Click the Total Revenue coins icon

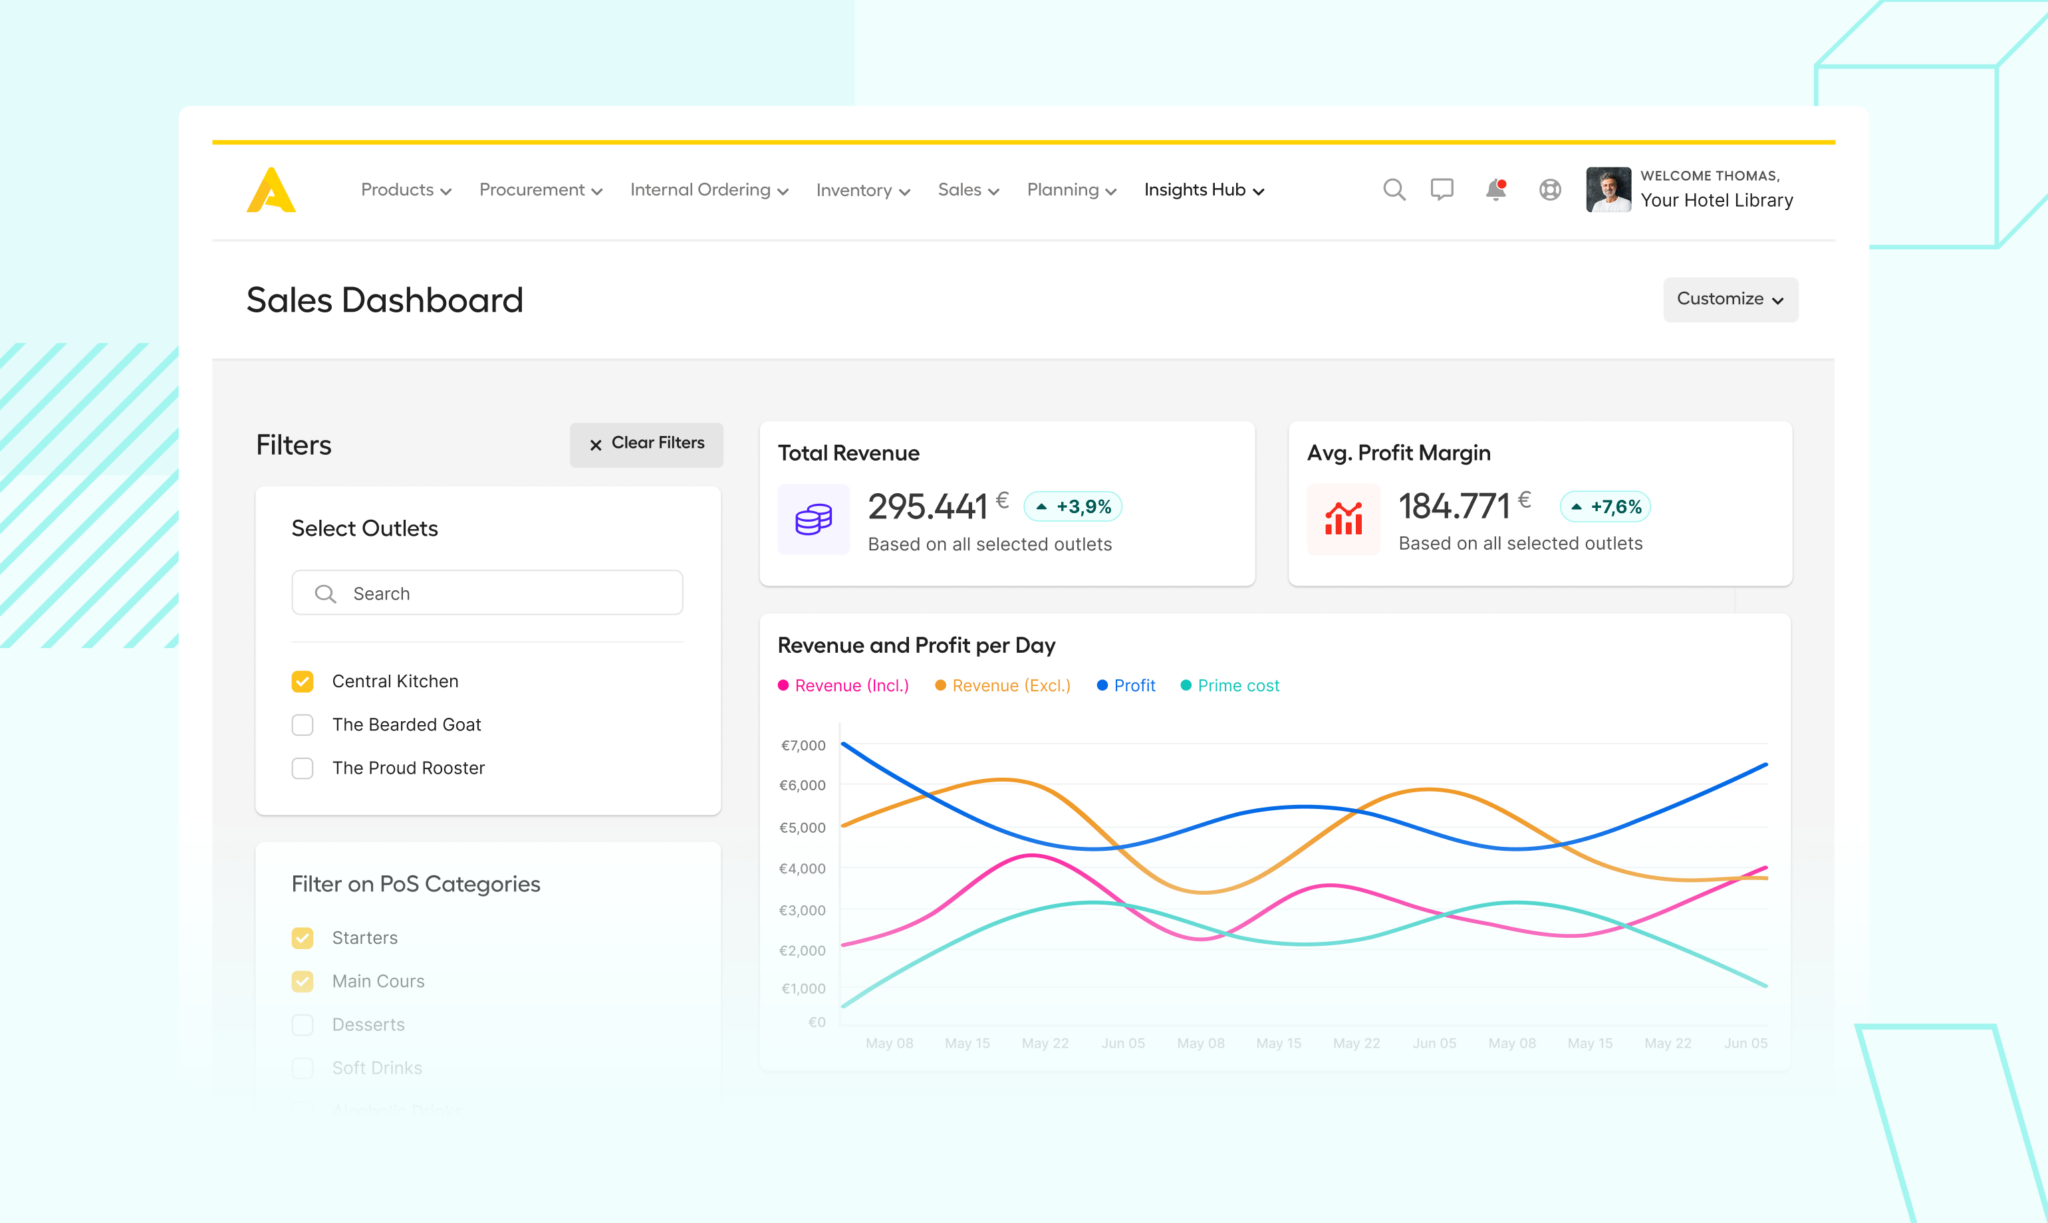point(813,519)
